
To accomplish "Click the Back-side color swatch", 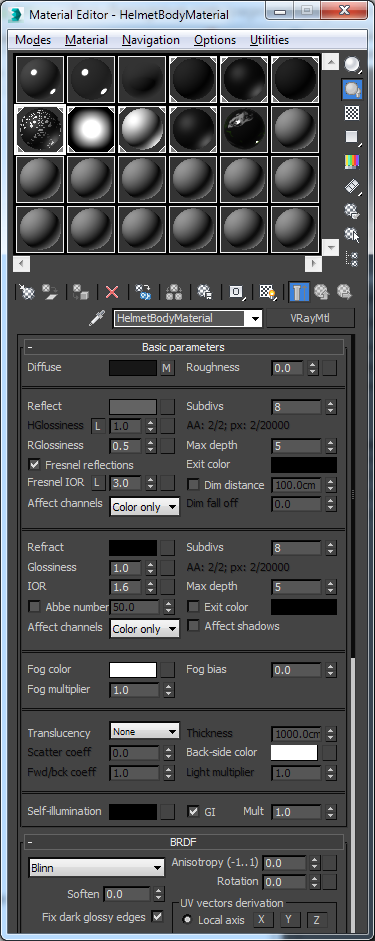I will 294,753.
